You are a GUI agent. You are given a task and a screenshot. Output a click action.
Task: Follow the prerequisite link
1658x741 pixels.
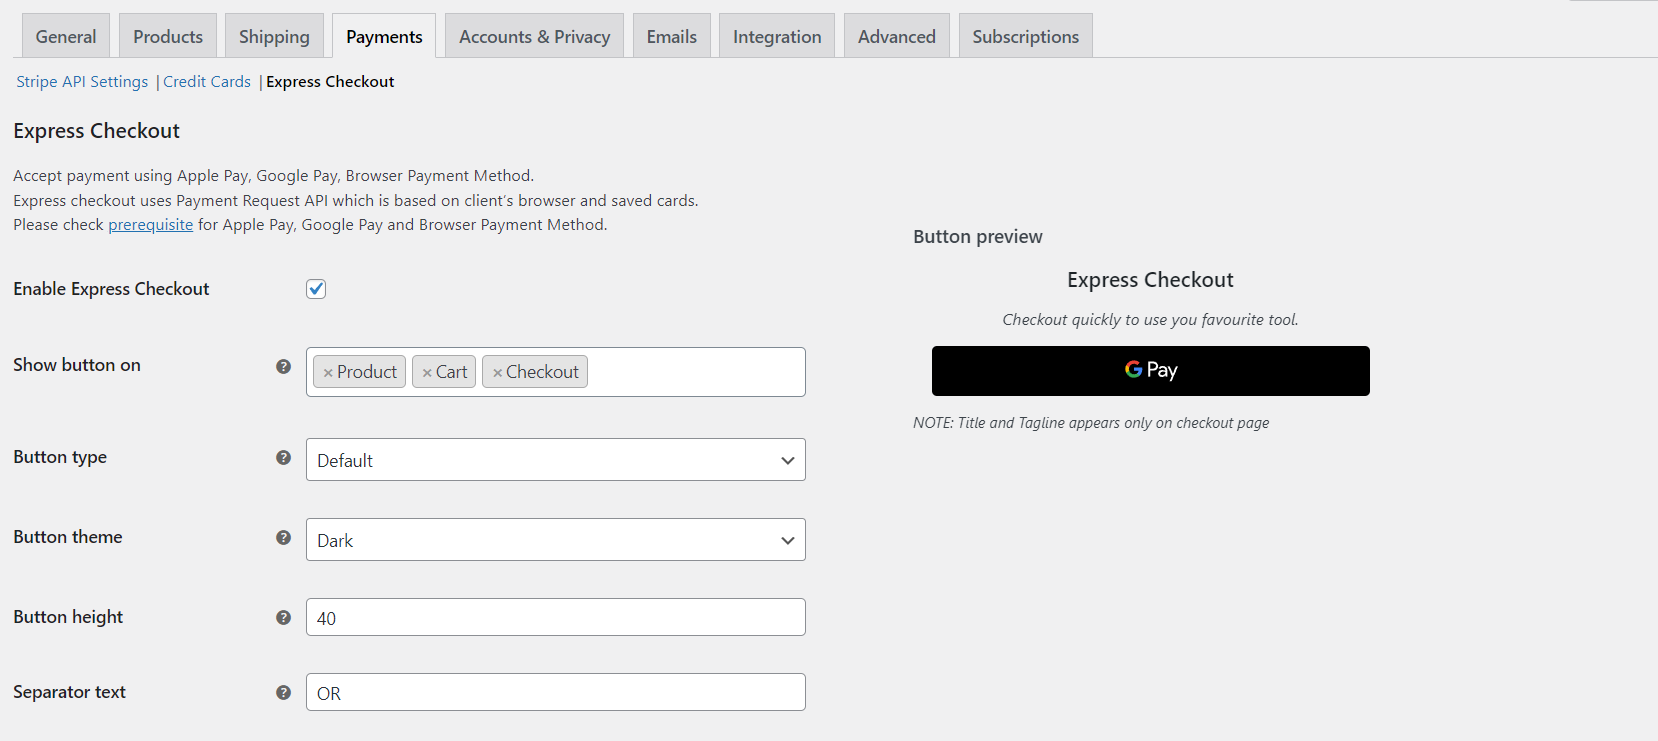[x=151, y=225]
